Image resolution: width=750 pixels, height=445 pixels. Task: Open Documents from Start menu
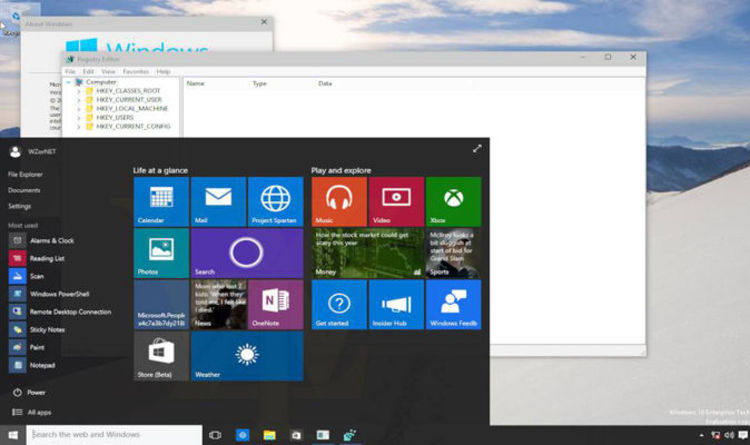[x=24, y=190]
